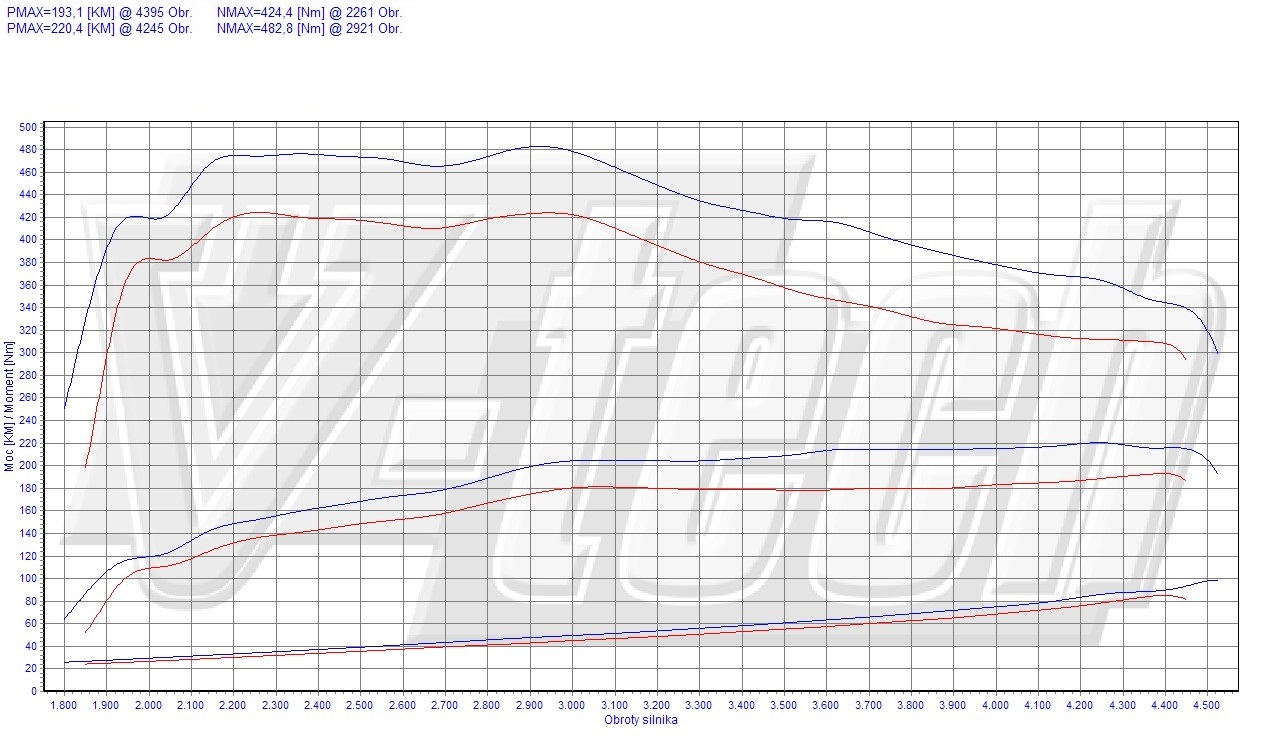This screenshot has width=1264, height=742.
Task: Click the "Obroty silnika" axis title
Action: point(640,720)
